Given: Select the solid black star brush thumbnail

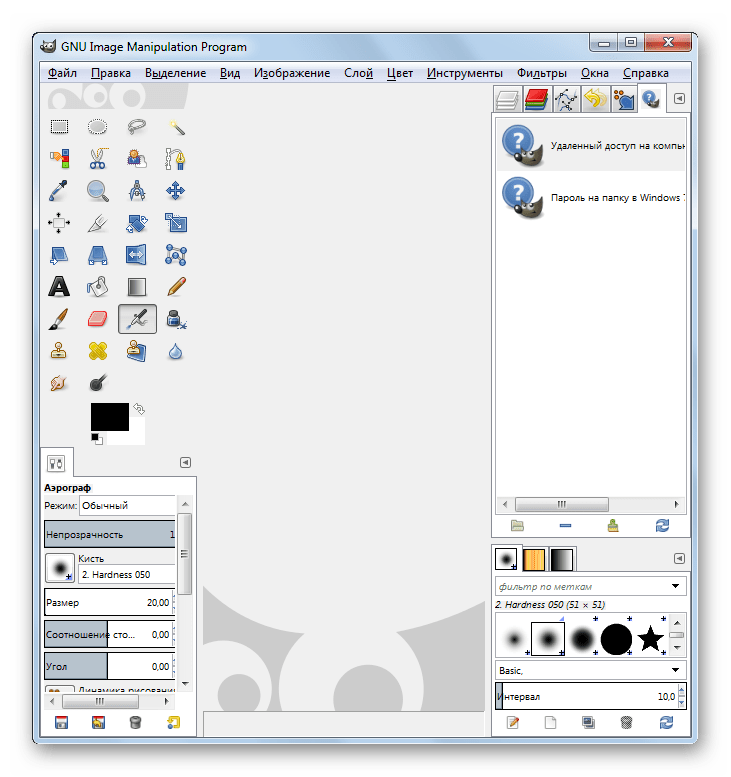Looking at the screenshot, I should coord(650,639).
